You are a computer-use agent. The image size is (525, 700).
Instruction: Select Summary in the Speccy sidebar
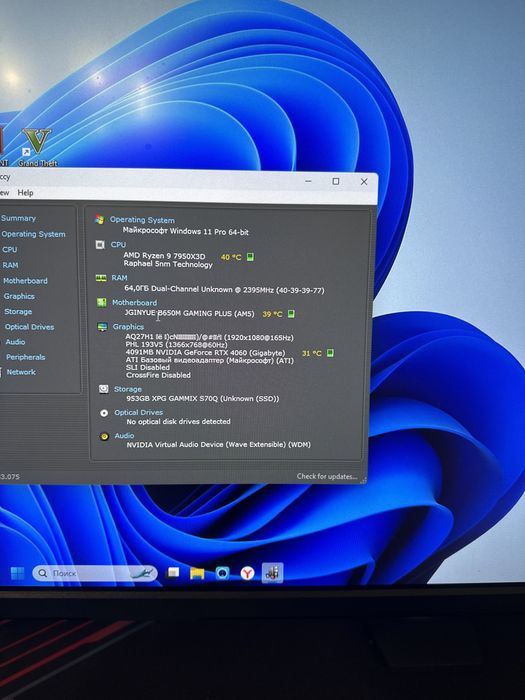coord(18,218)
